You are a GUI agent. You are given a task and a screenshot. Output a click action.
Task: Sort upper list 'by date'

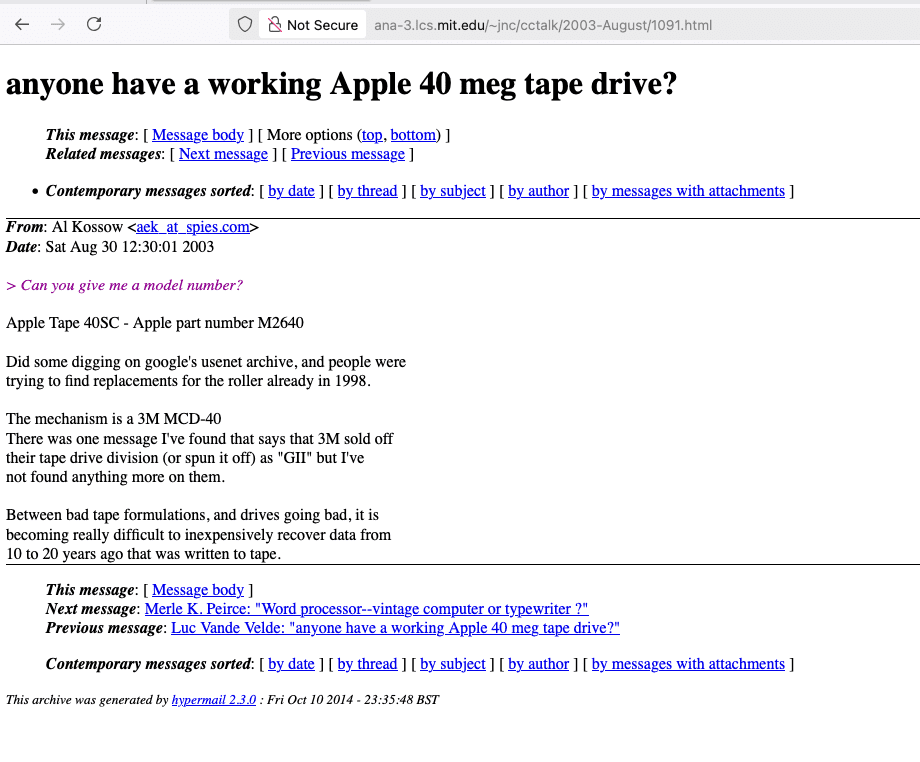(291, 191)
